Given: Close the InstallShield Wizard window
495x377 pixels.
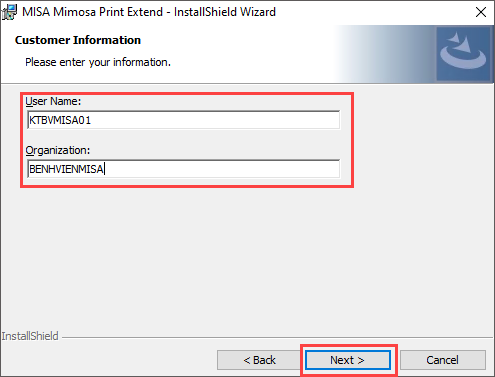Looking at the screenshot, I should point(481,12).
